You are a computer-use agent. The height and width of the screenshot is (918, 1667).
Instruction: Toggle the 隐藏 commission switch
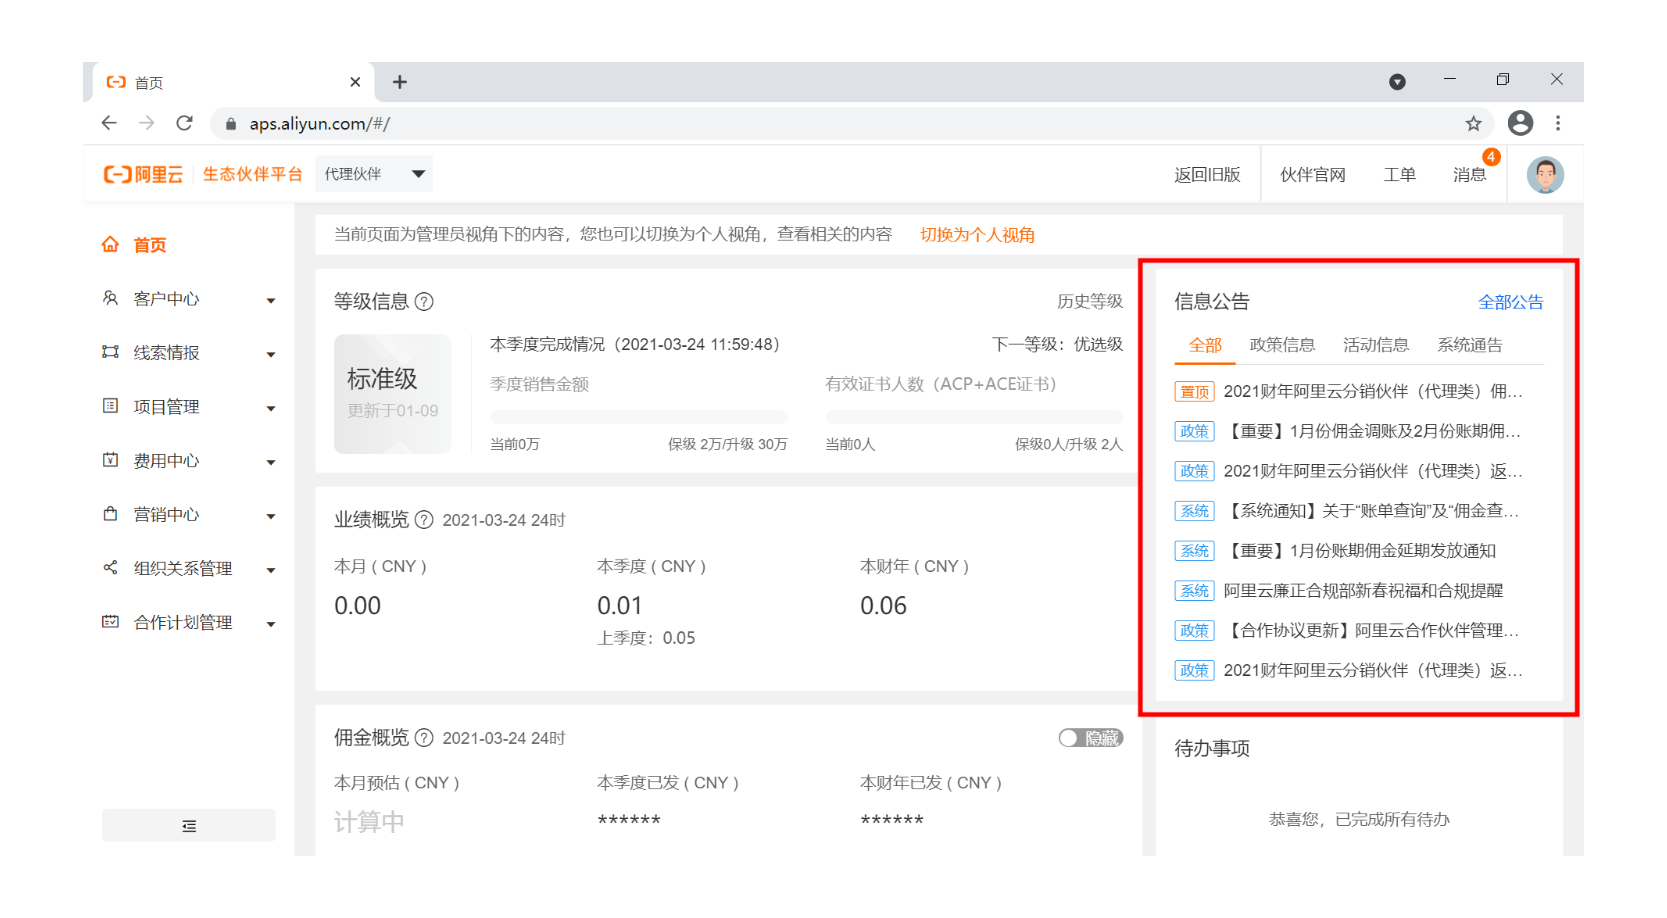(x=1091, y=738)
